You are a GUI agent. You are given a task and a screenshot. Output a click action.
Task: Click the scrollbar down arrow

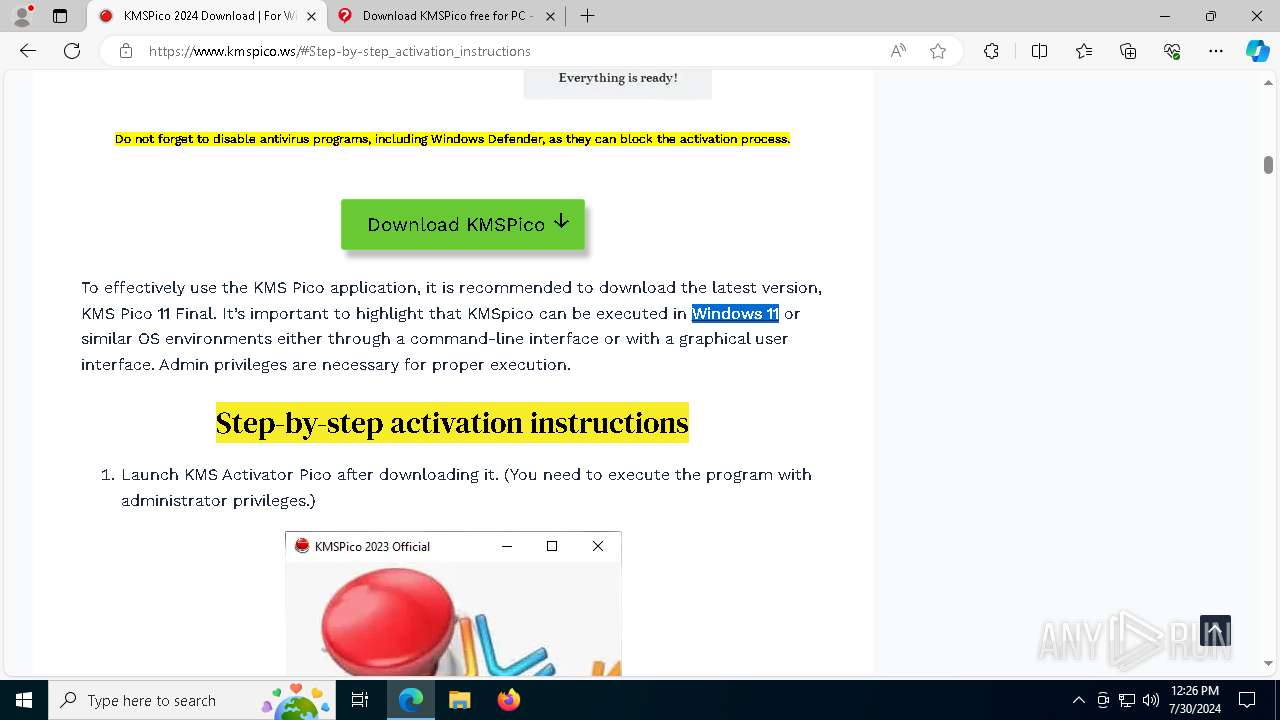click(x=1268, y=663)
